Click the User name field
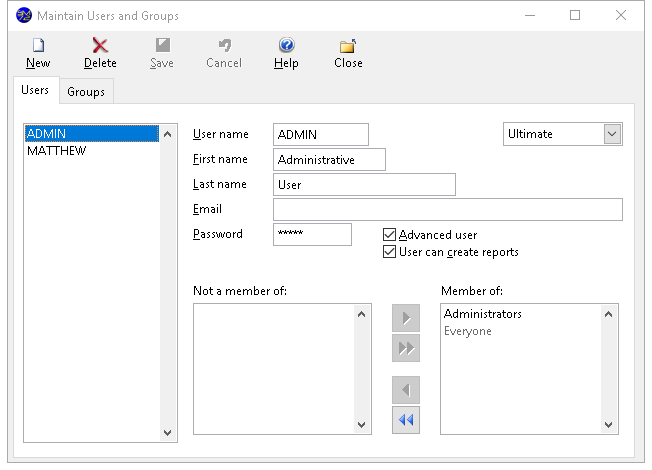This screenshot has height=470, width=652. click(321, 134)
